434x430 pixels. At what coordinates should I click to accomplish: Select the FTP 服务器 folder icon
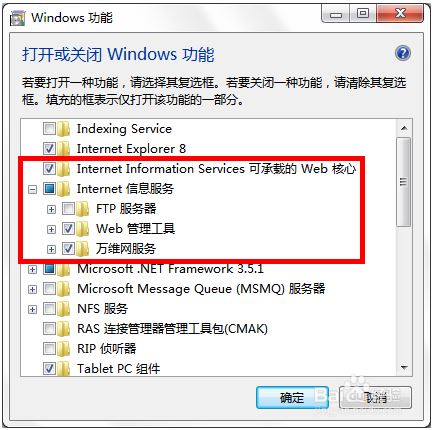click(x=82, y=209)
